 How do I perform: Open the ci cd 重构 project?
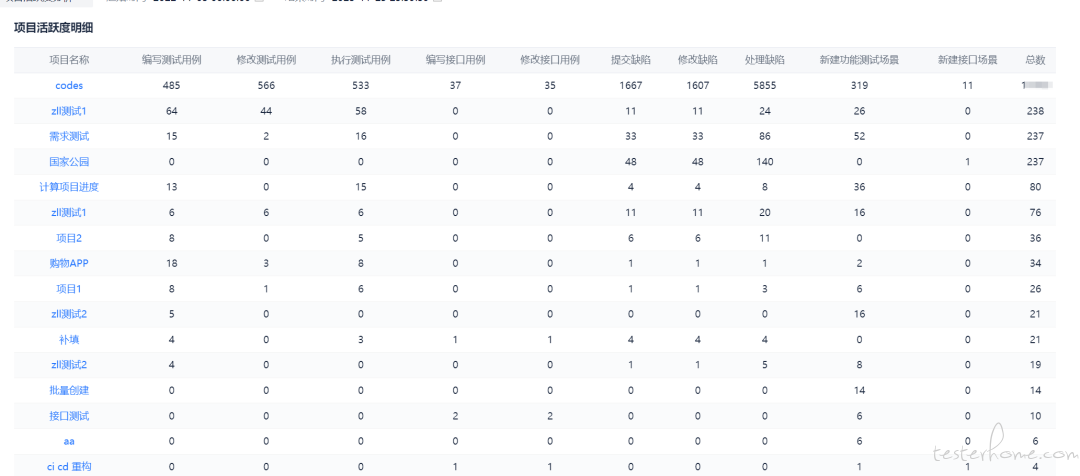coord(69,466)
